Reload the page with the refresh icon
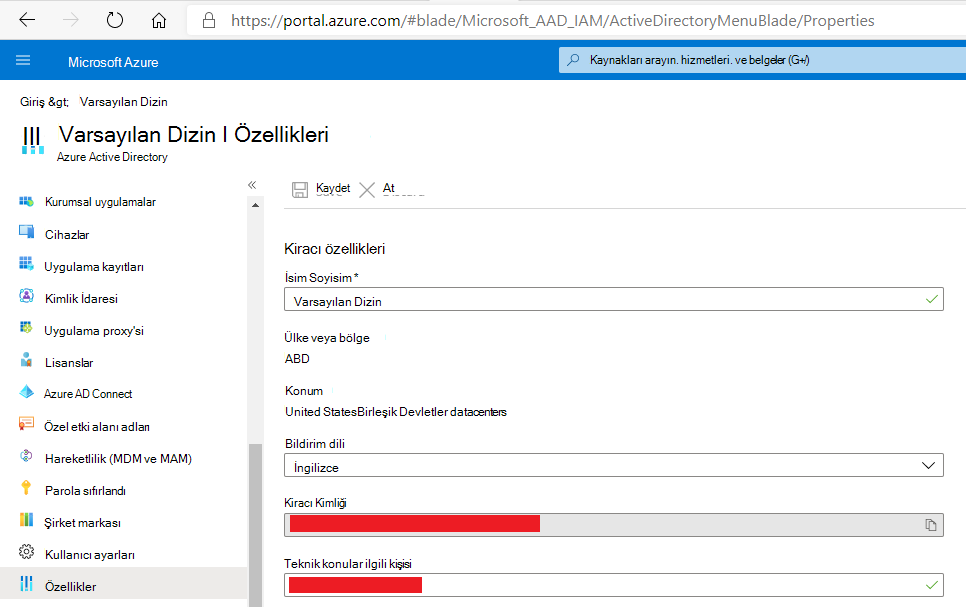966x607 pixels. (115, 20)
